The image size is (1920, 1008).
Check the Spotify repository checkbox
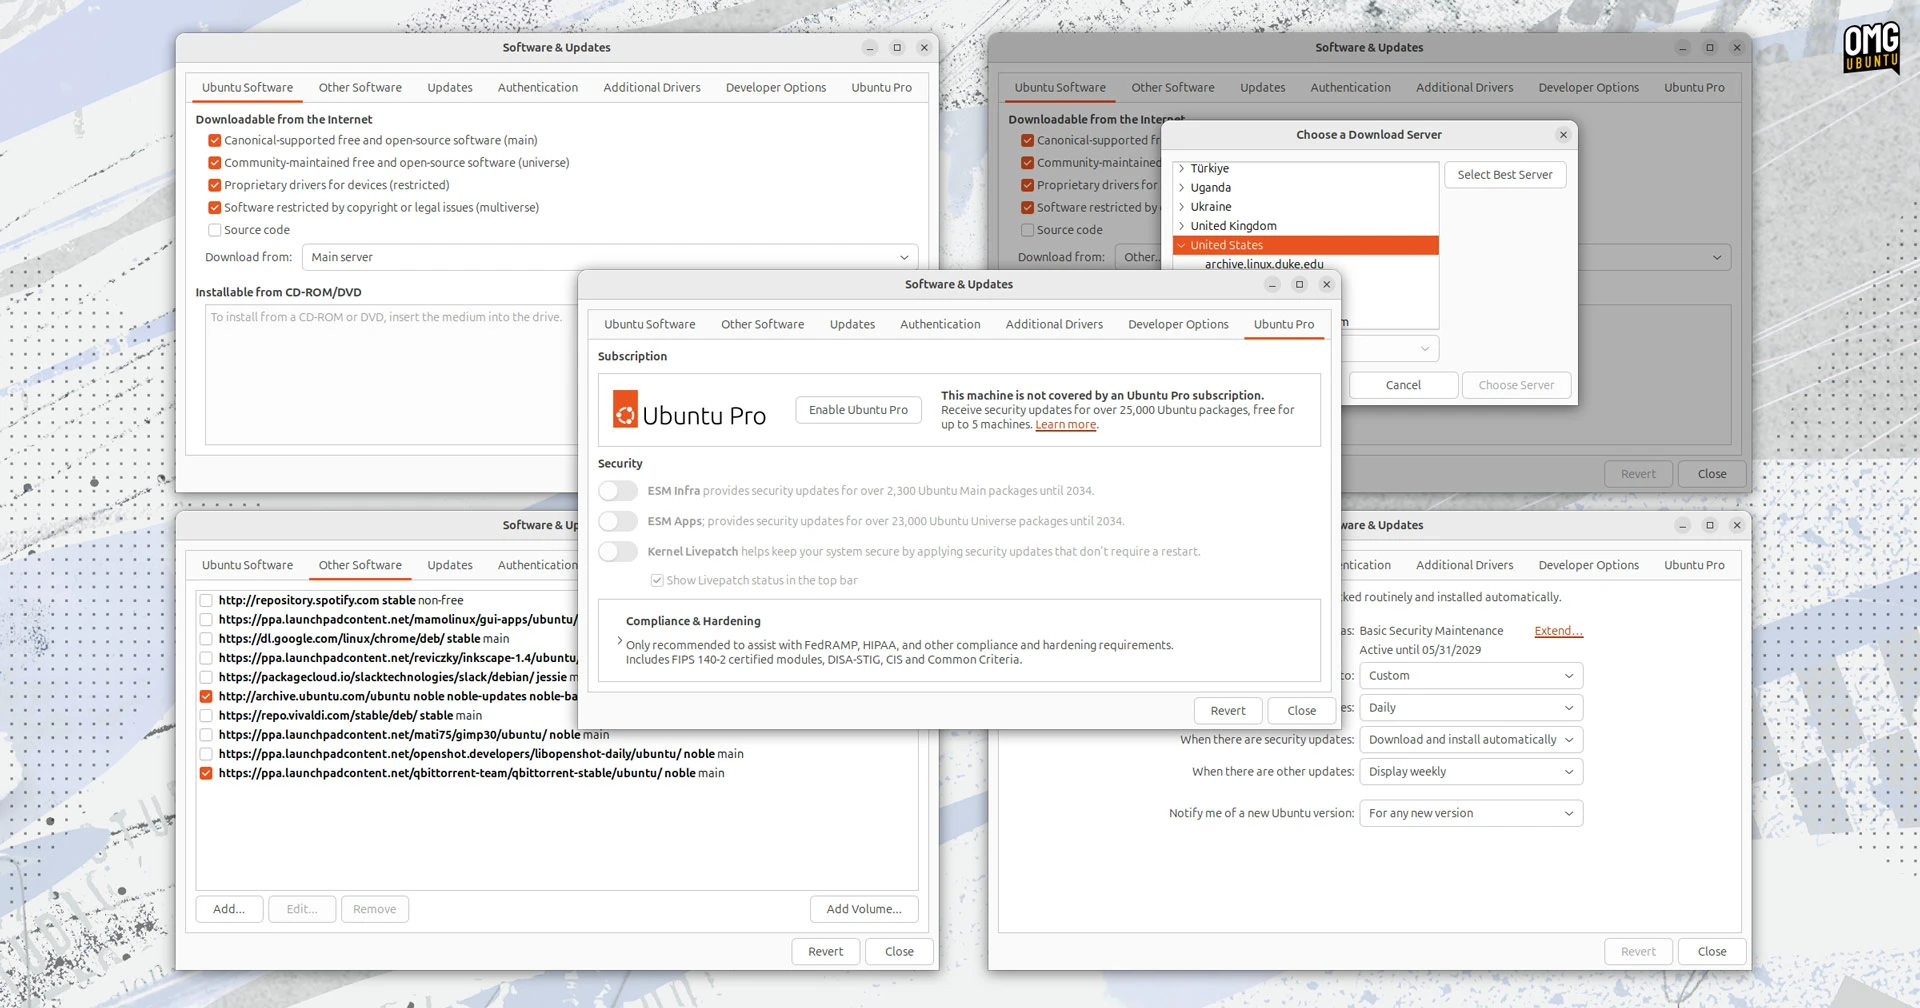point(206,601)
